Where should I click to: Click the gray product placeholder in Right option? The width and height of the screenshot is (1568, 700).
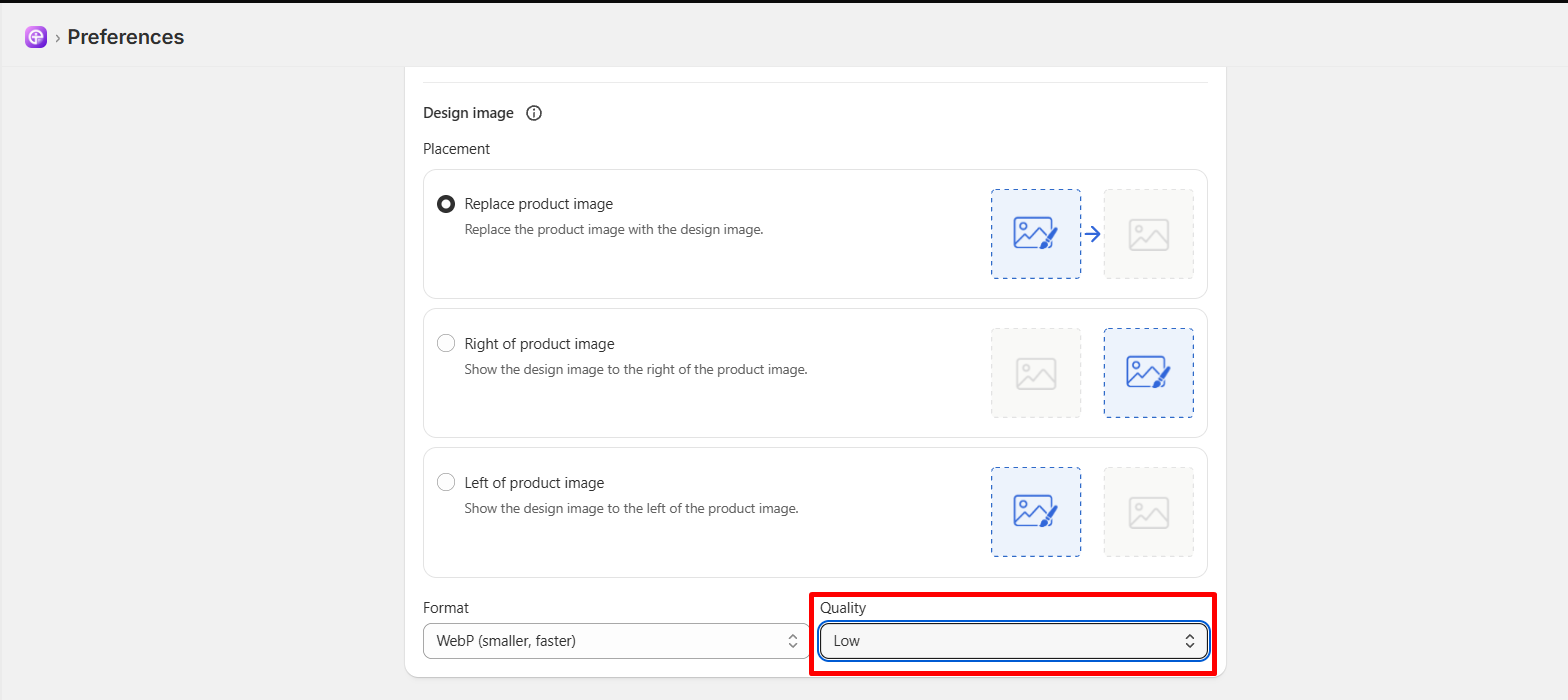(x=1036, y=373)
